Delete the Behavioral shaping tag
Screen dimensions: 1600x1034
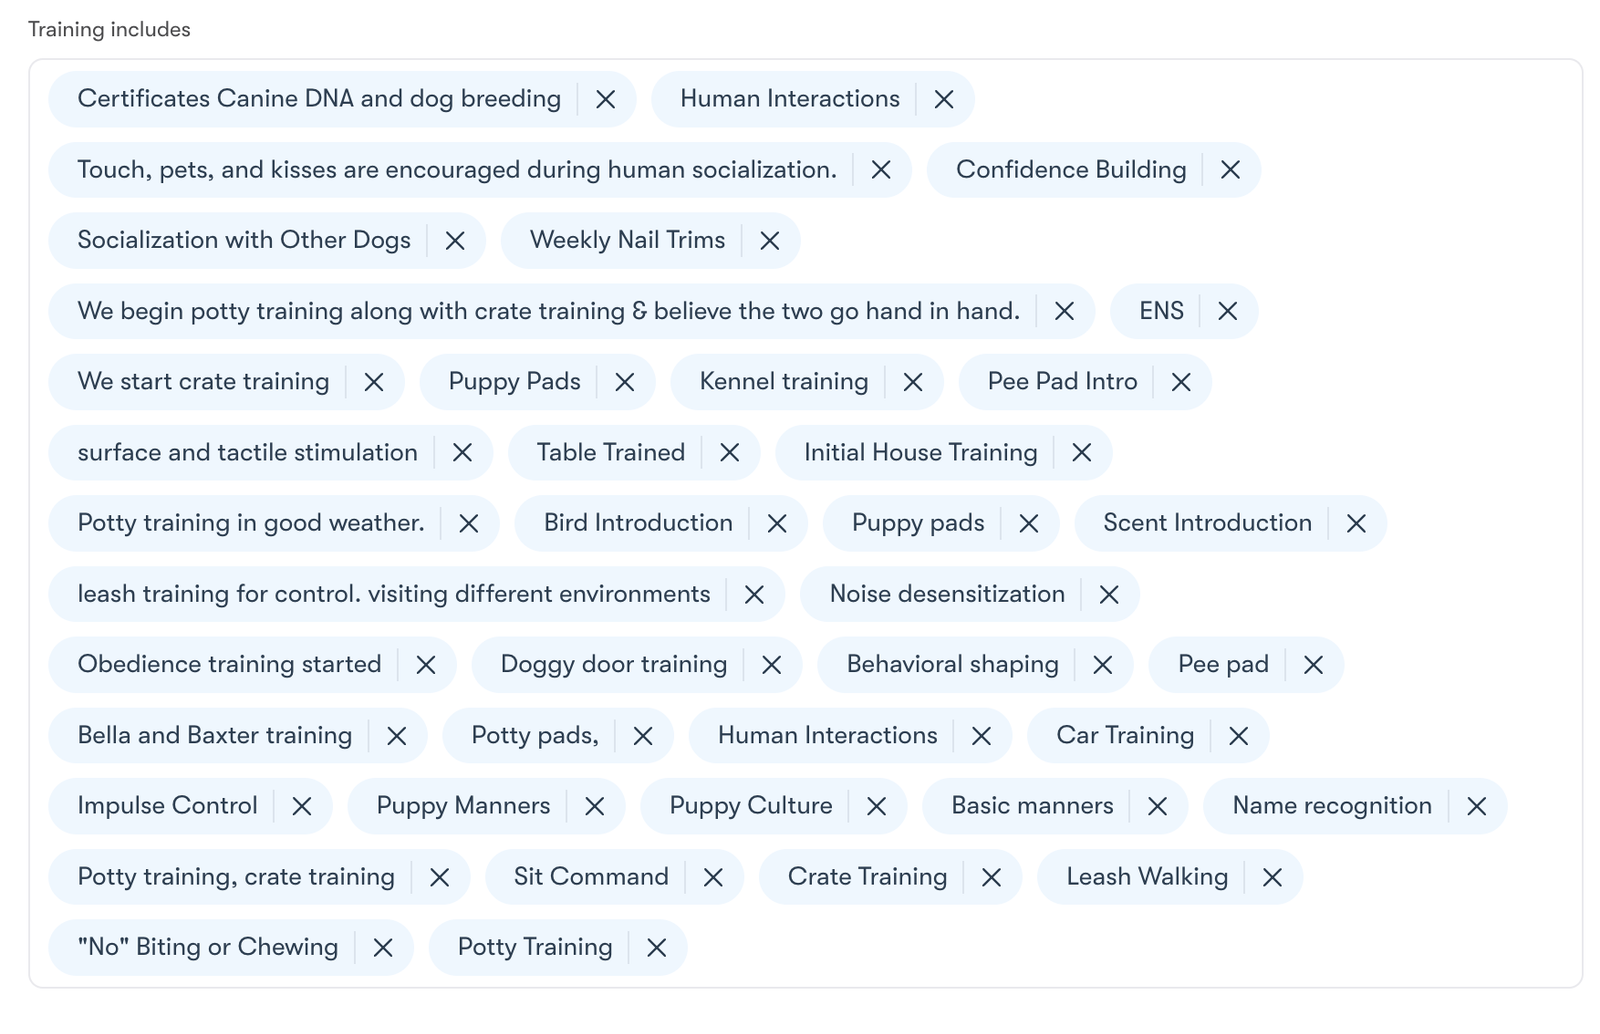pyautogui.click(x=1102, y=665)
